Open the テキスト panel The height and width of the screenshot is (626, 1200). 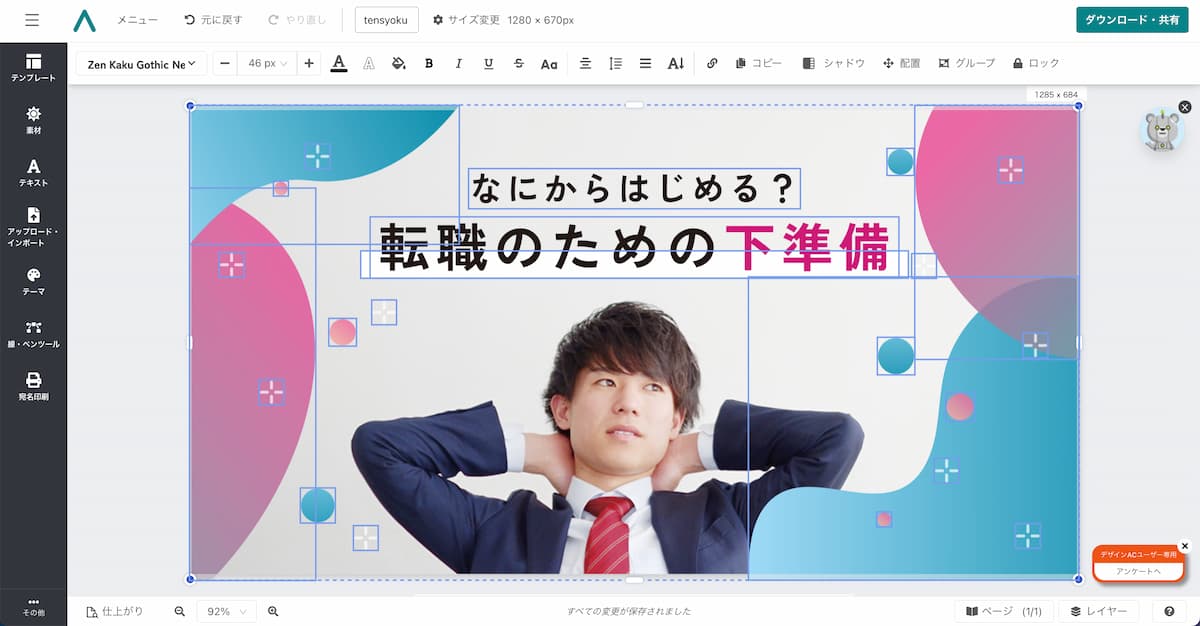point(33,173)
